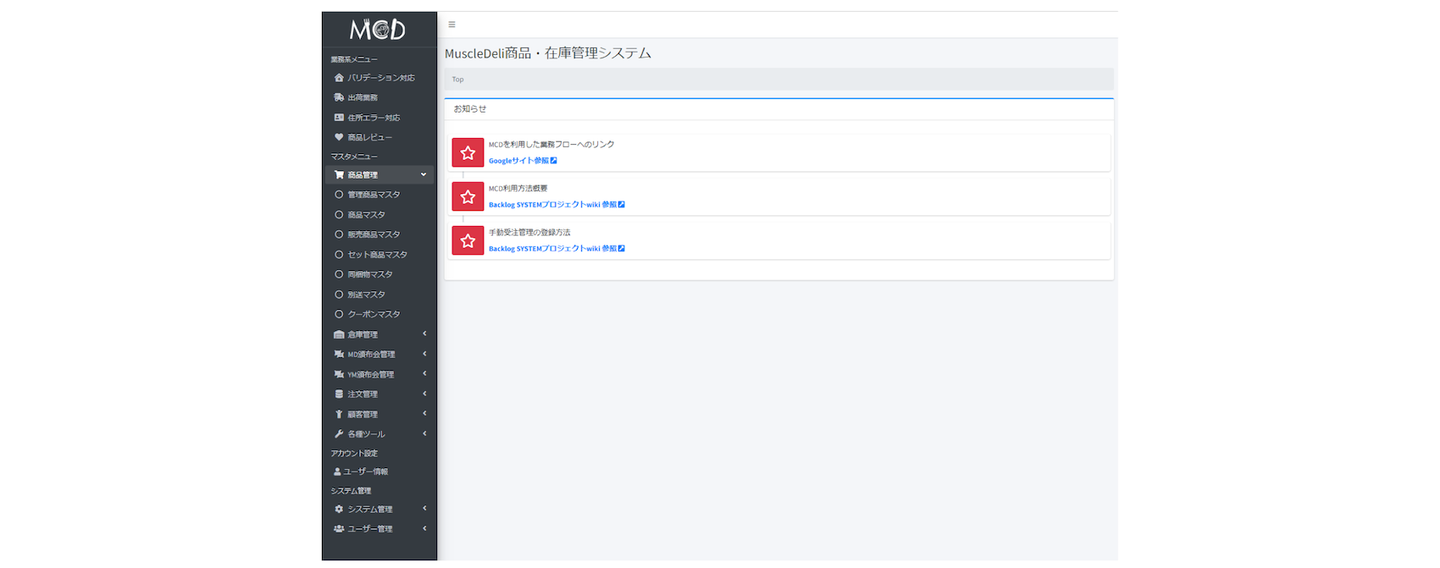
Task: Expand the 各種ツール menu chevron
Action: [x=424, y=433]
